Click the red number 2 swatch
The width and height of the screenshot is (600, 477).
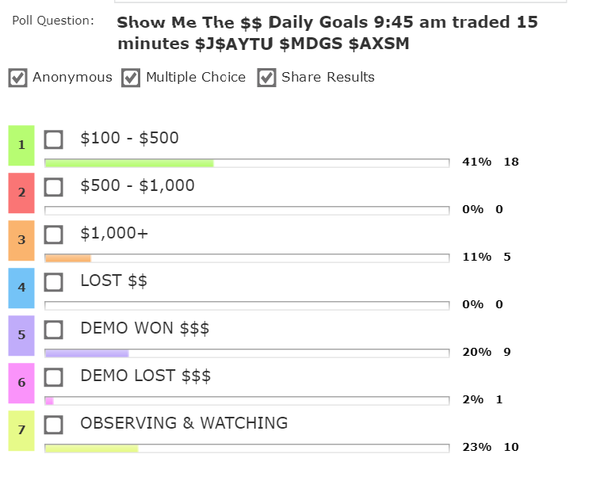click(21, 192)
